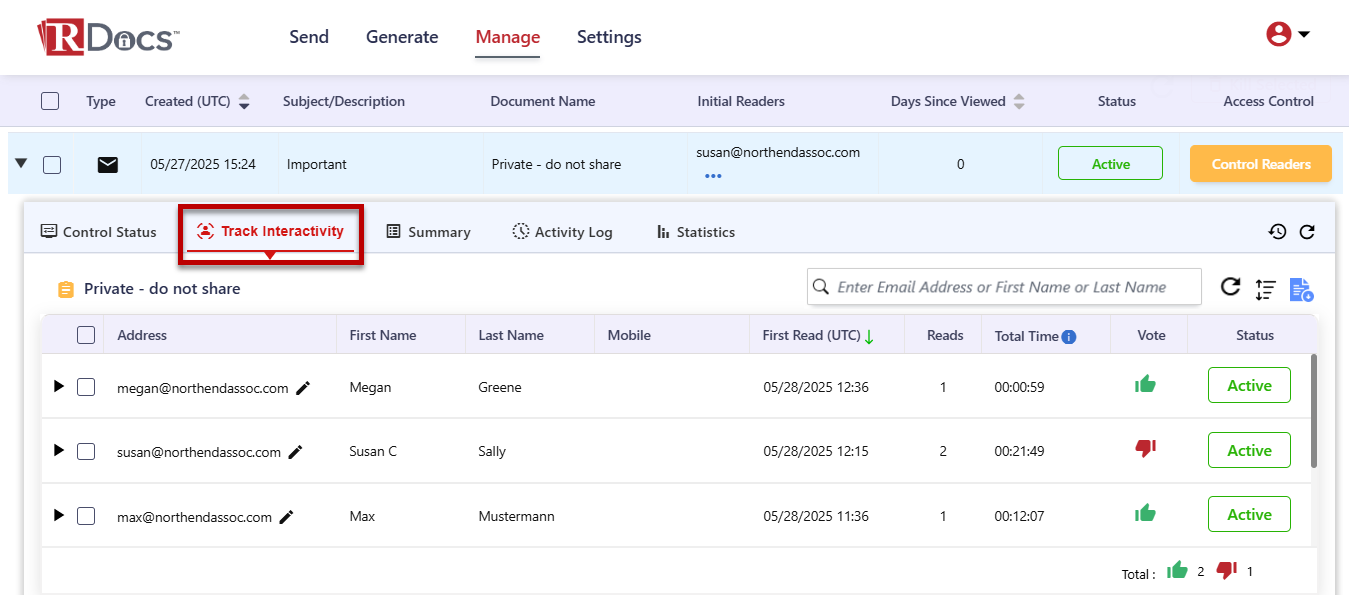
Task: Open the Settings menu
Action: 609,37
